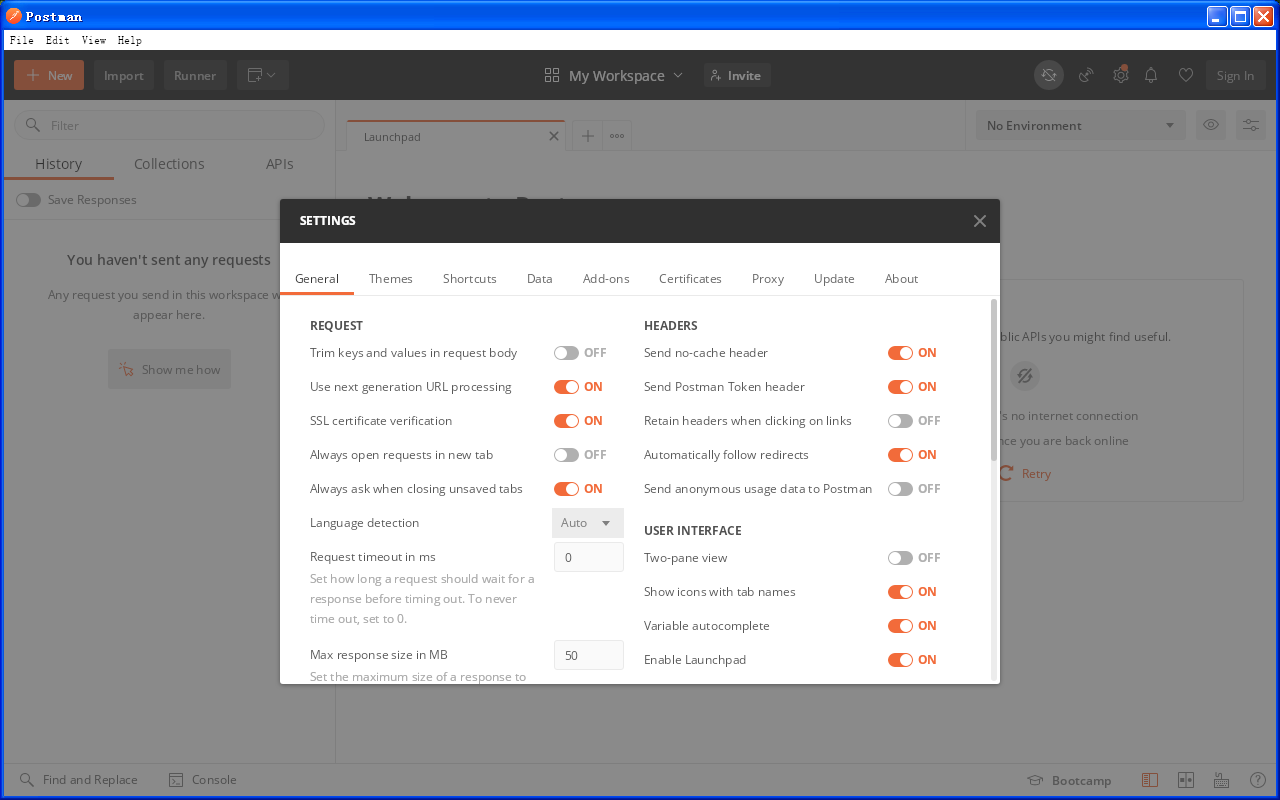The image size is (1280, 800).
Task: Close the Launchpad tab
Action: pos(554,136)
